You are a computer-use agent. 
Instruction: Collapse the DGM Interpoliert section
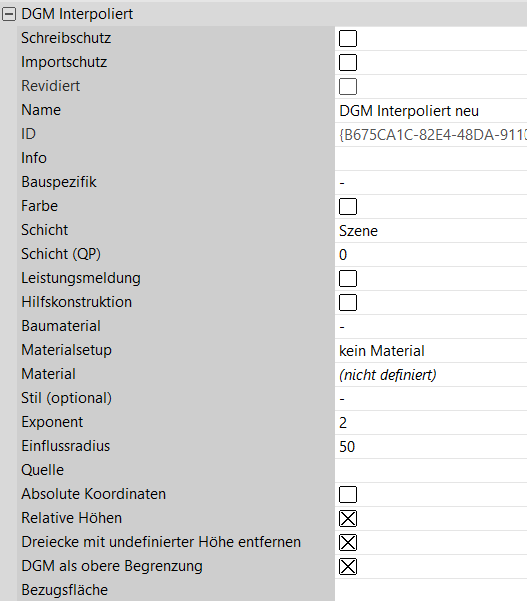[x=9, y=14]
